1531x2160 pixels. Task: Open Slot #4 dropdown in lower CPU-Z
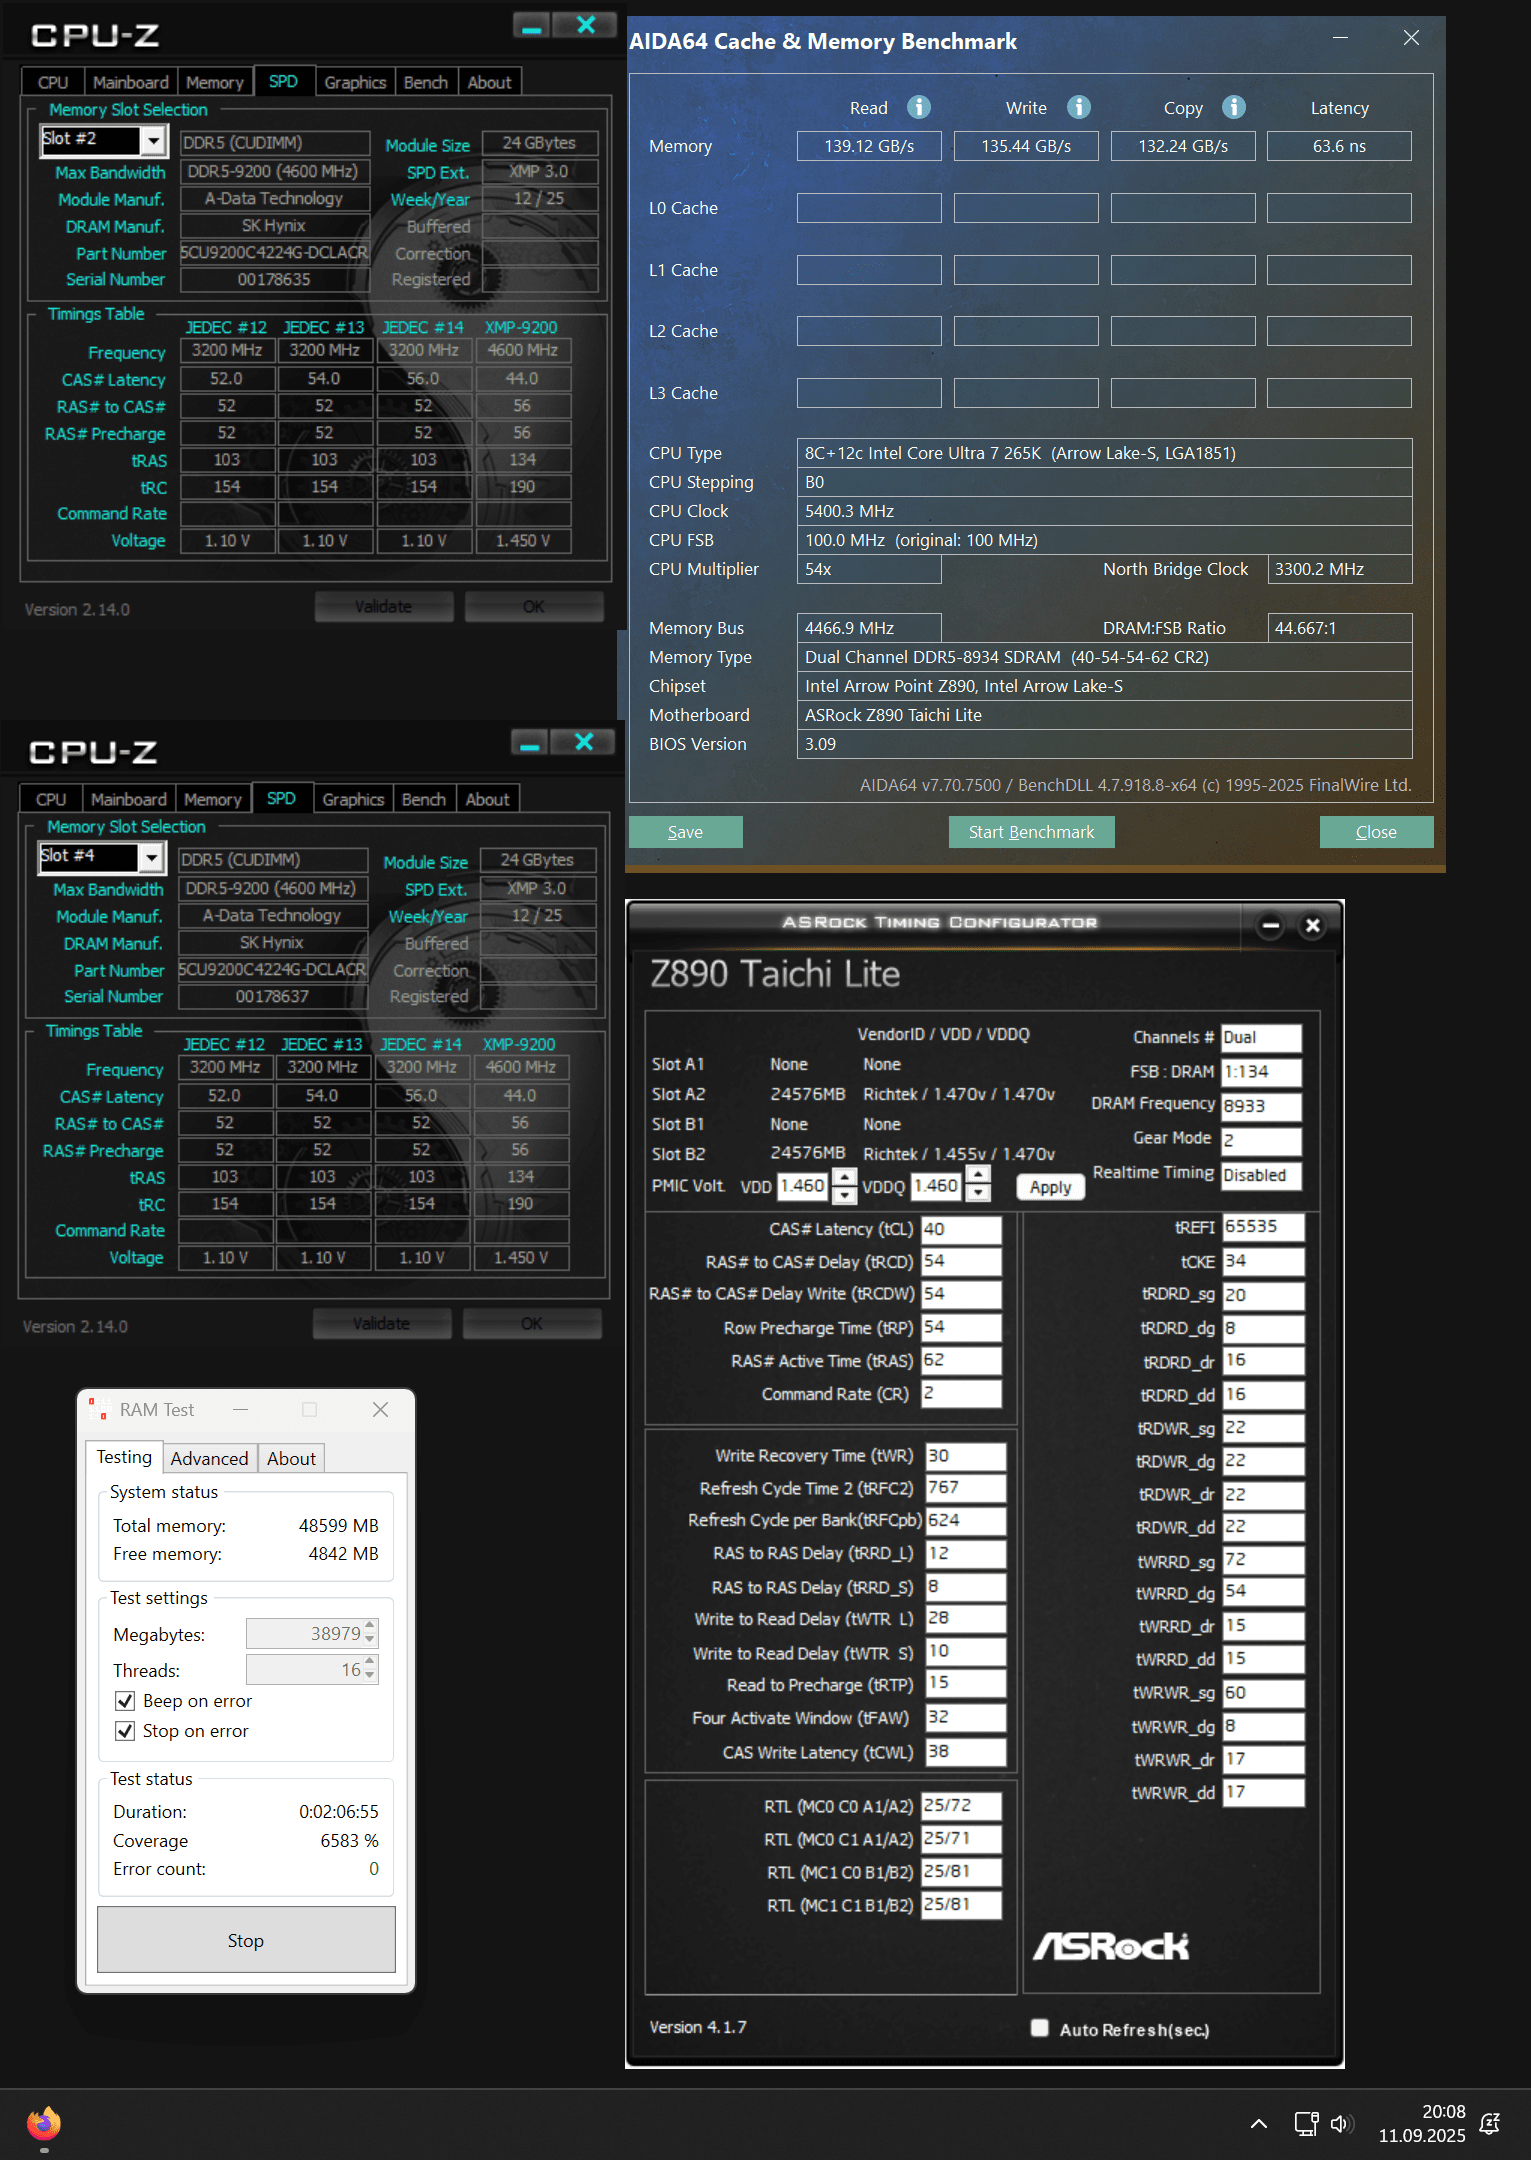(151, 858)
